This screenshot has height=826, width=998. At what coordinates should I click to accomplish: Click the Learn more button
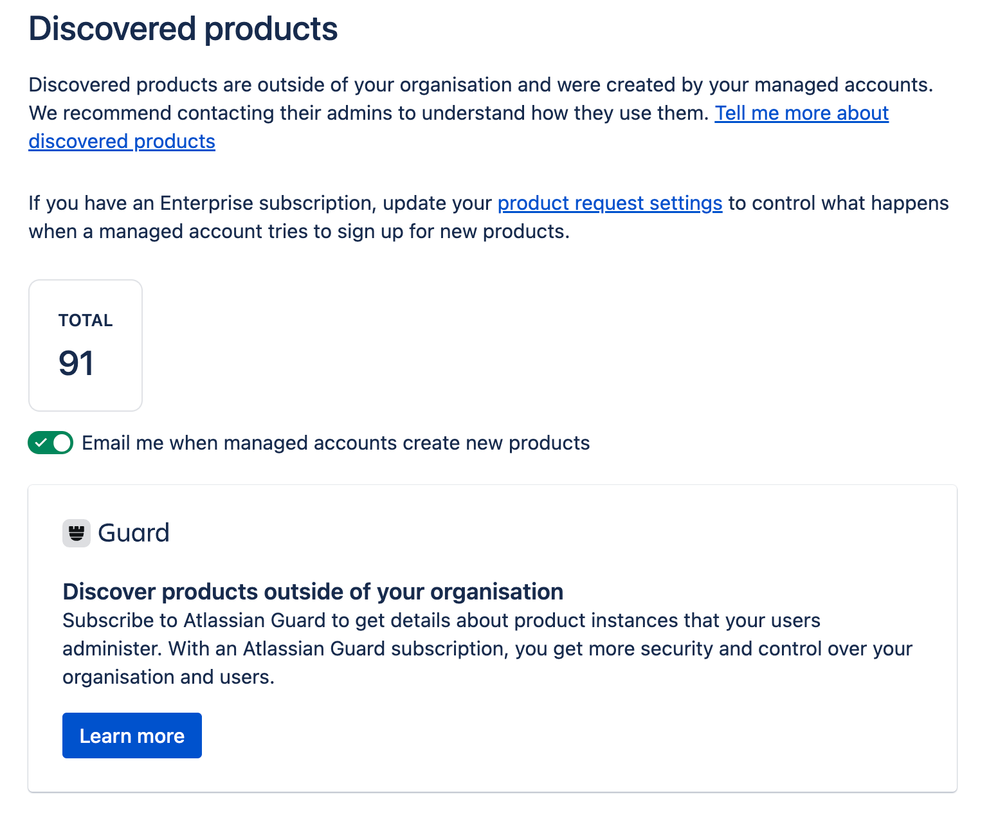tap(132, 736)
